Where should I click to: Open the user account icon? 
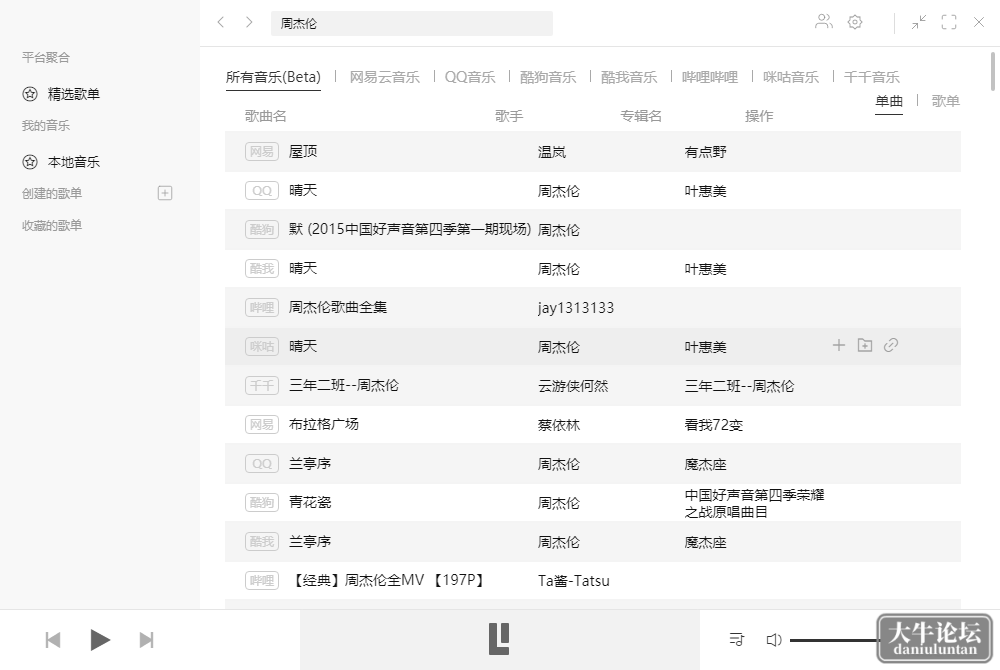point(824,22)
